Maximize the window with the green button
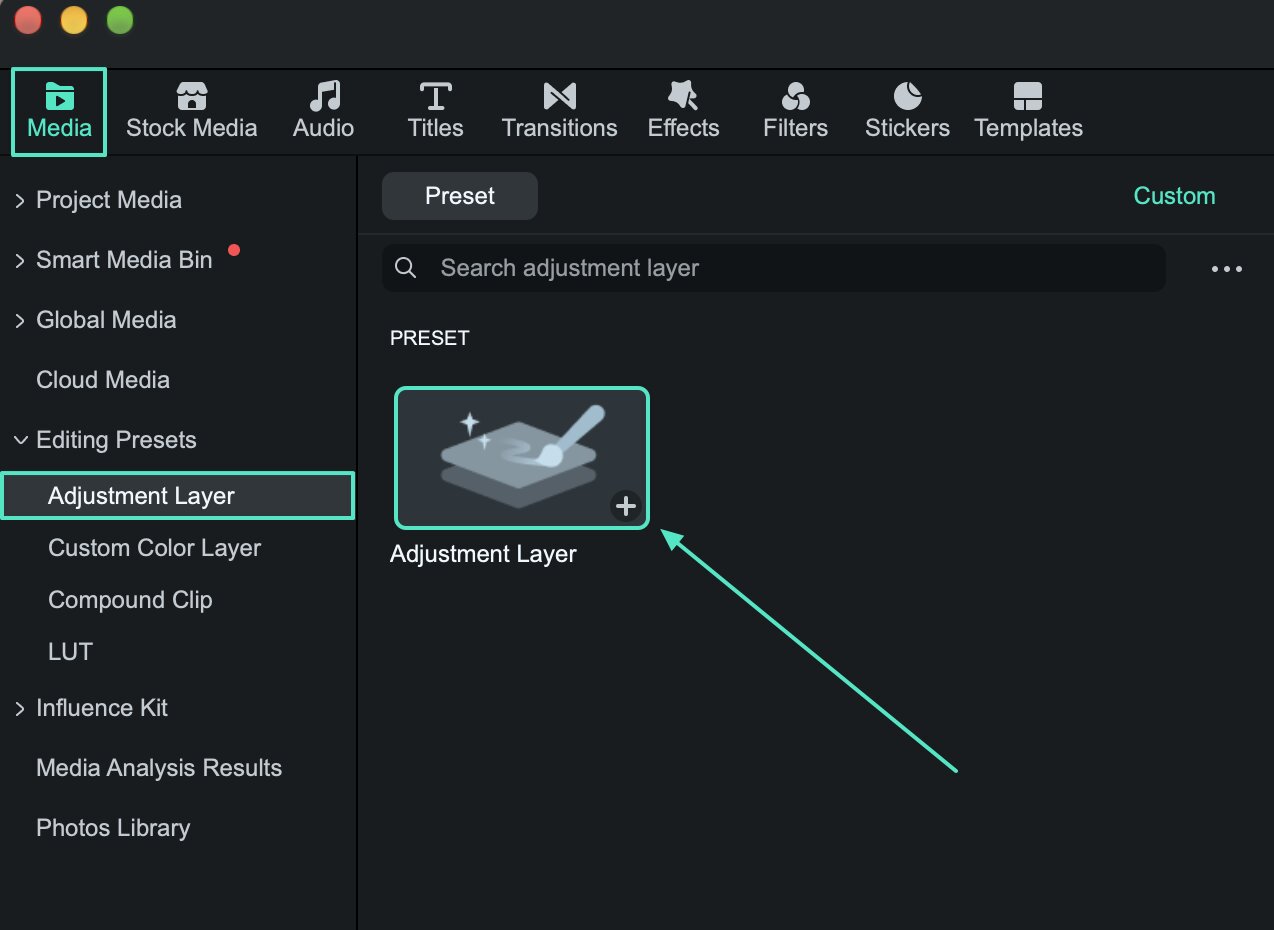Viewport: 1274px width, 930px height. [x=120, y=20]
